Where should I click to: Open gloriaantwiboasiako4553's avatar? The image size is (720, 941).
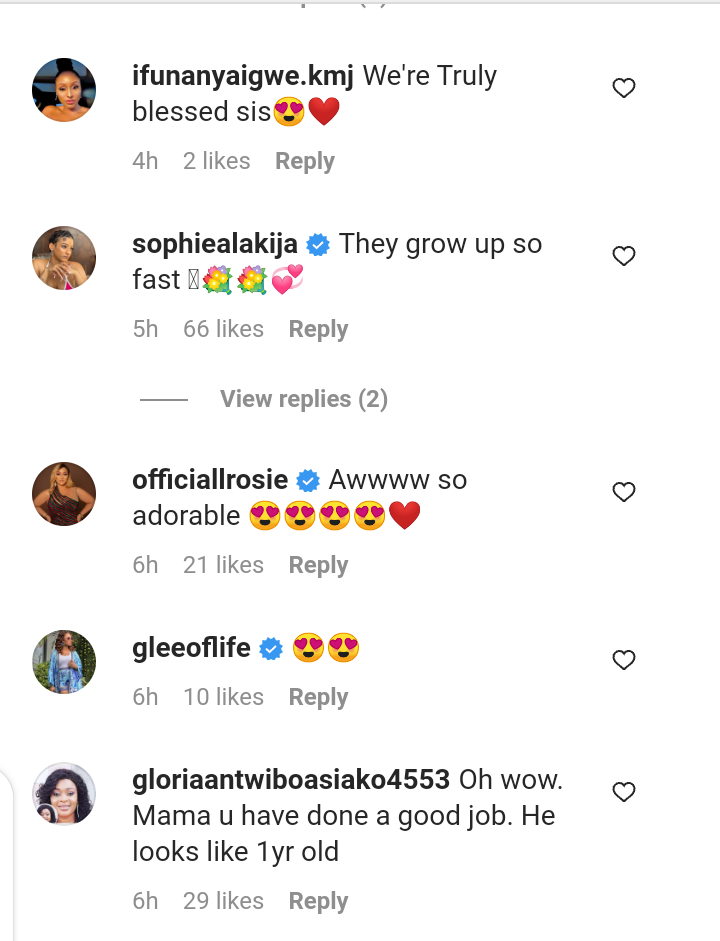coord(64,794)
